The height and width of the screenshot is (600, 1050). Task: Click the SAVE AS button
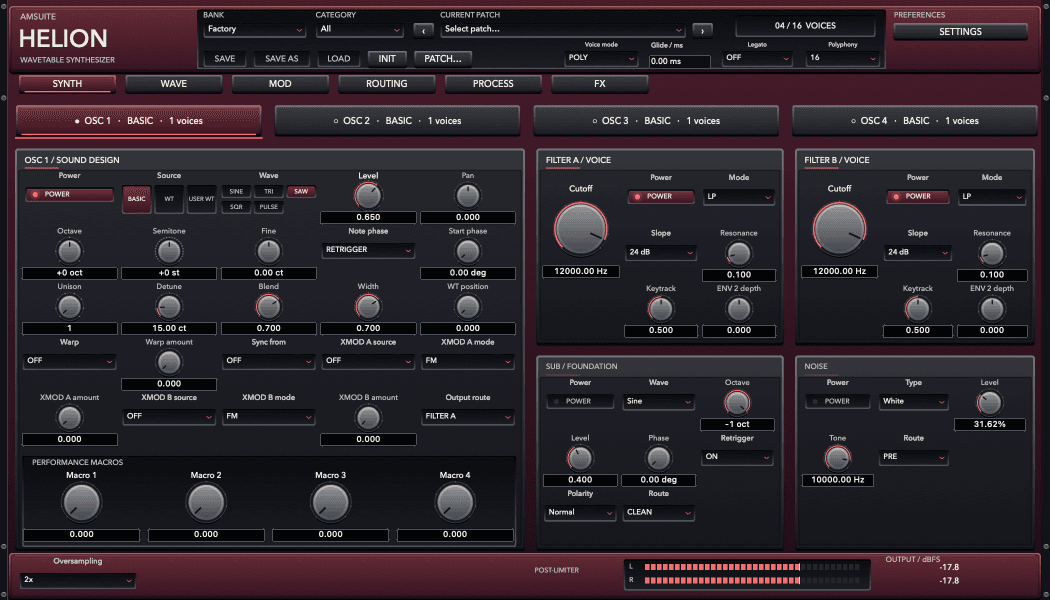281,59
